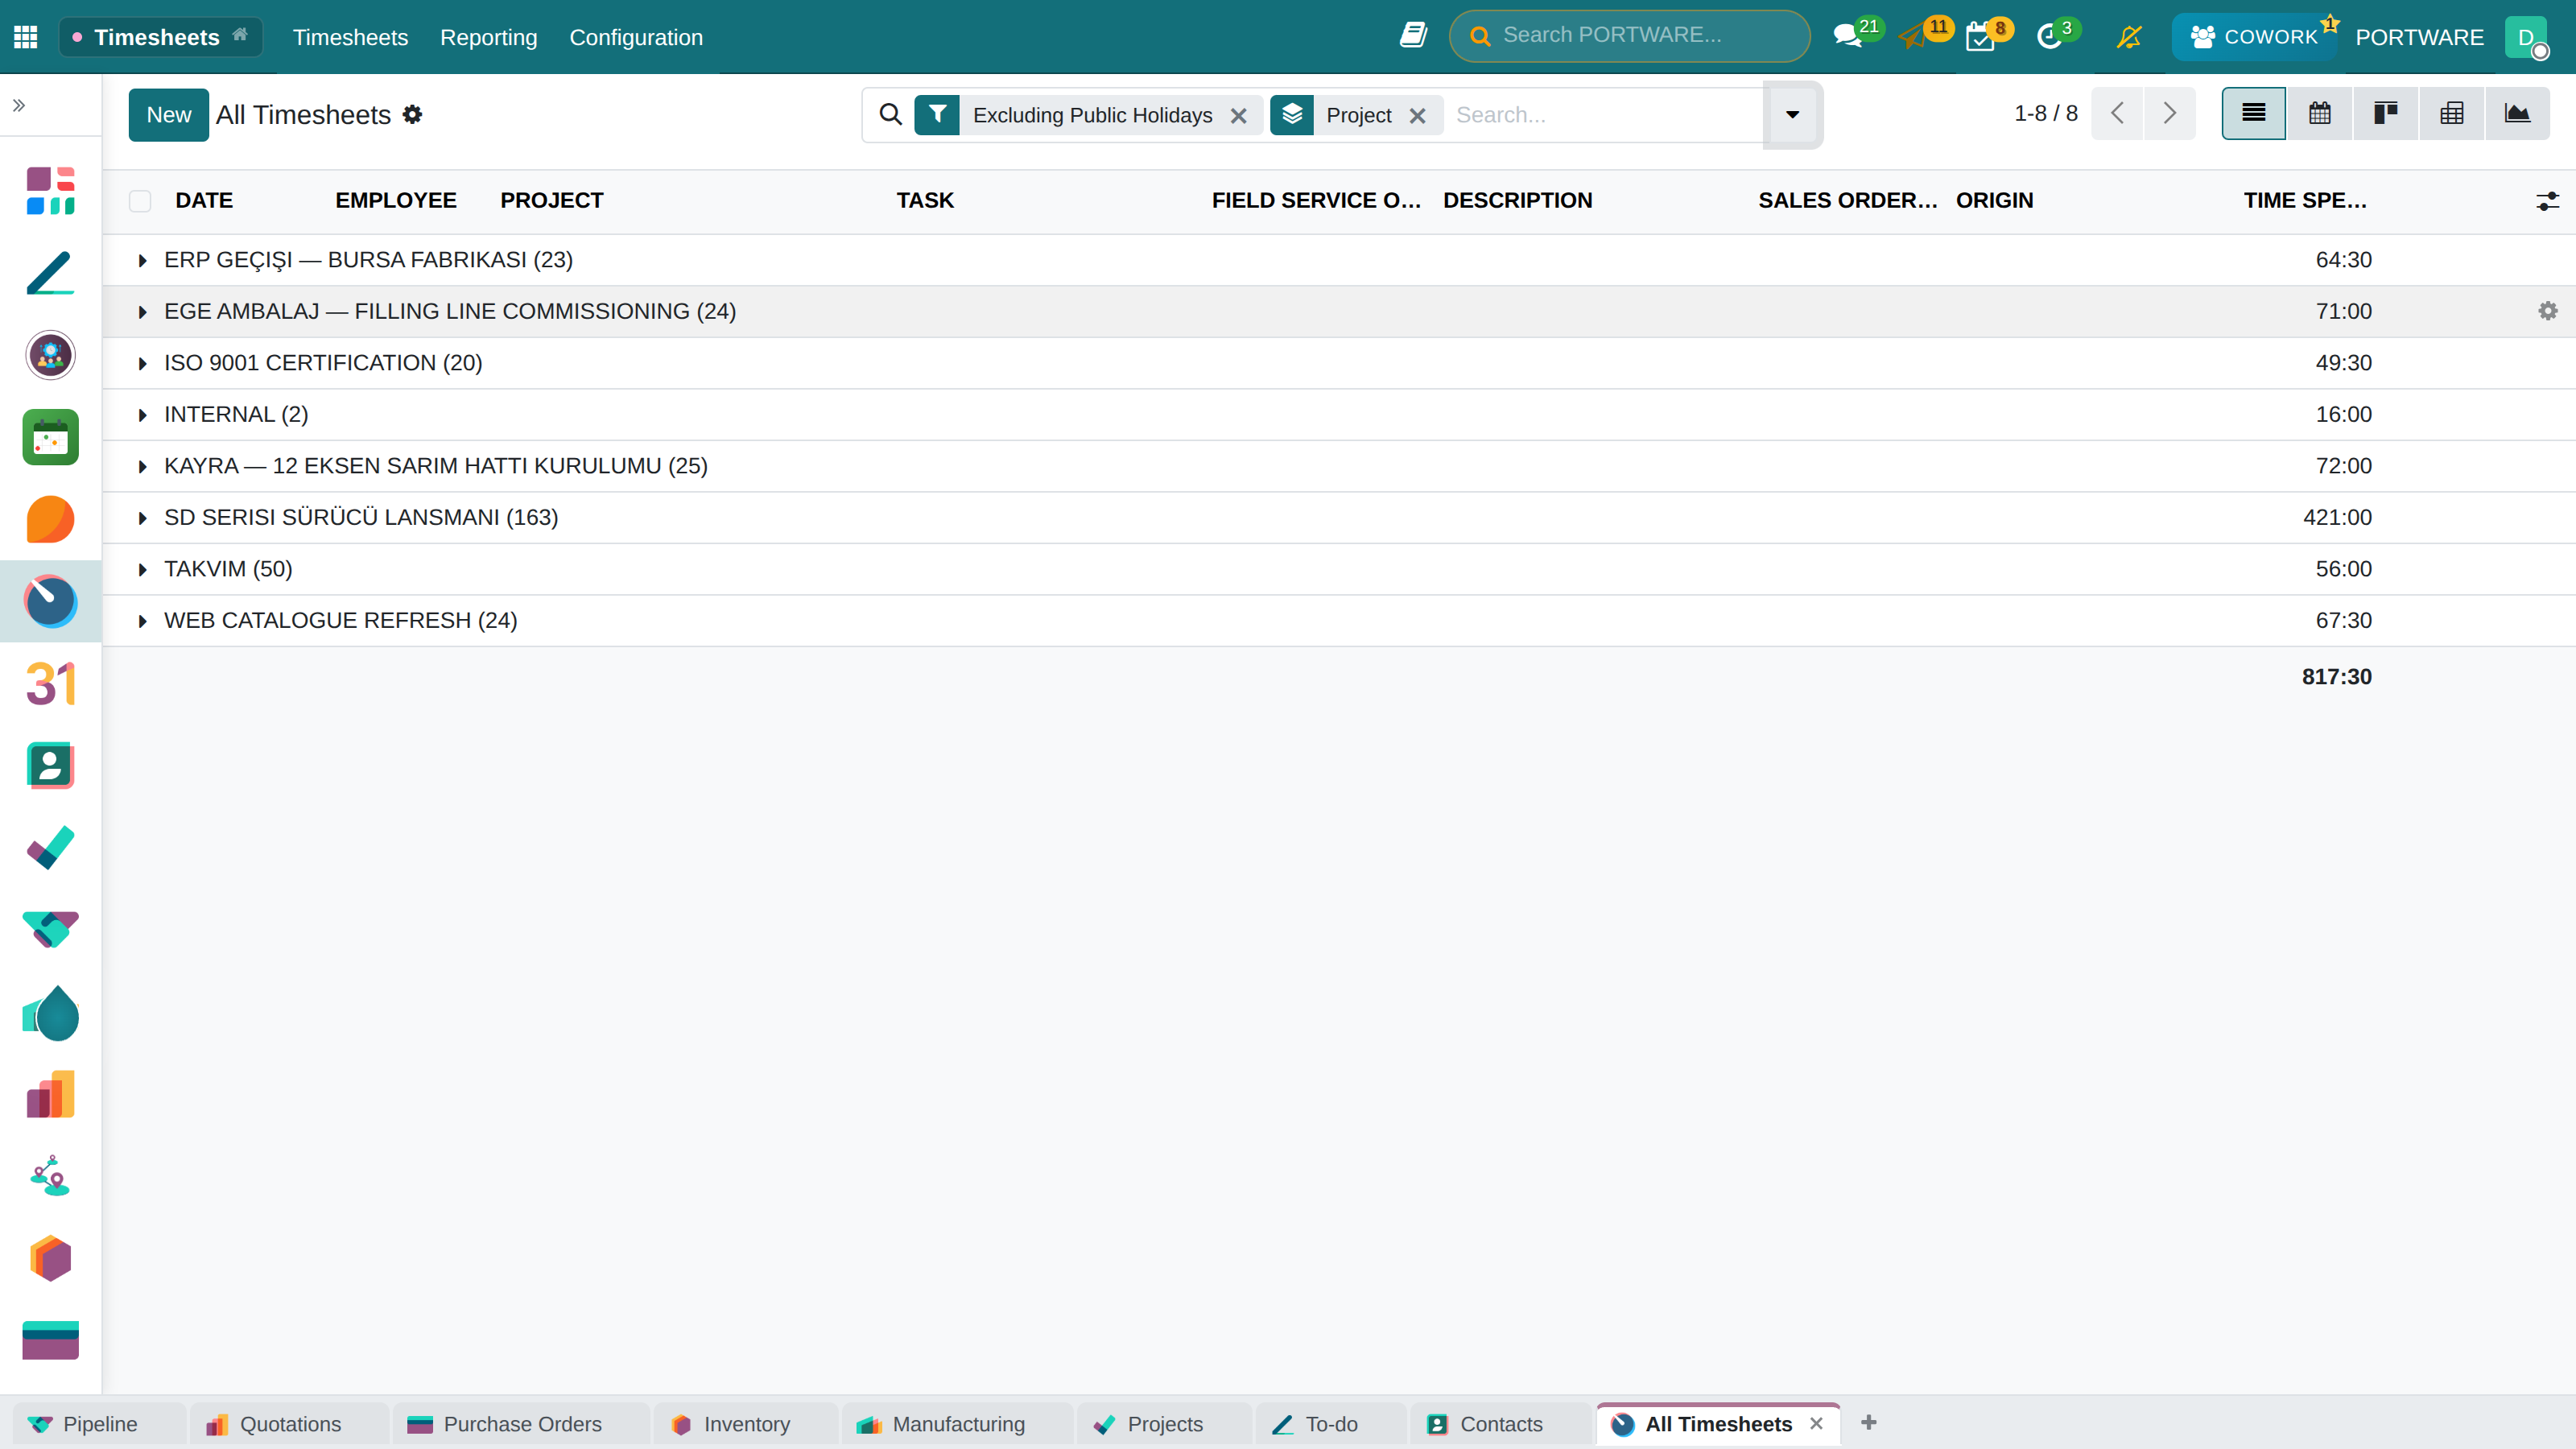Screen dimensions: 2576x1449
Task: Open All Timesheets gear settings
Action: [x=413, y=115]
